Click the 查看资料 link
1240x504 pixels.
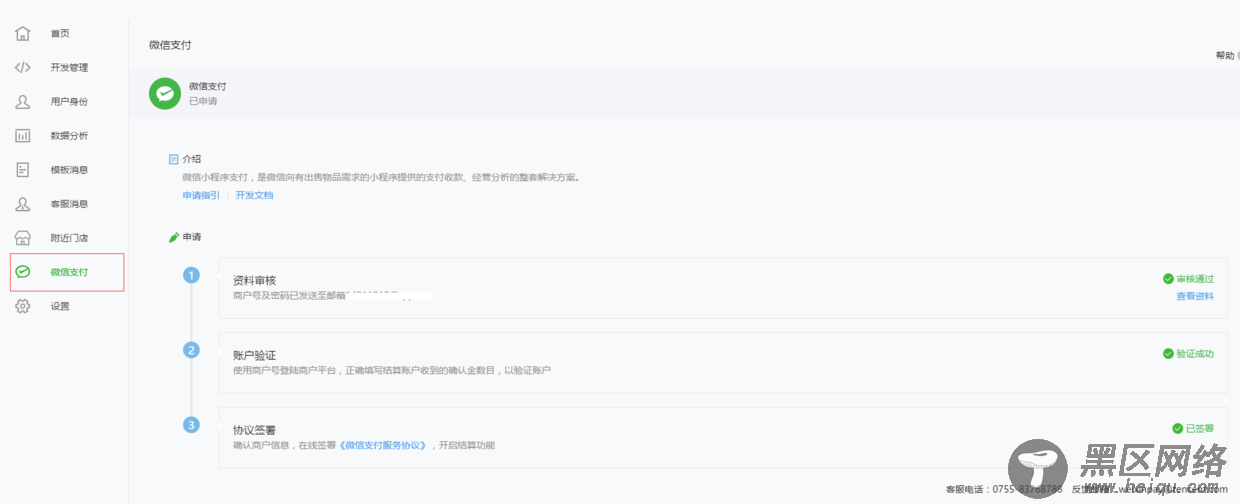tap(1195, 296)
